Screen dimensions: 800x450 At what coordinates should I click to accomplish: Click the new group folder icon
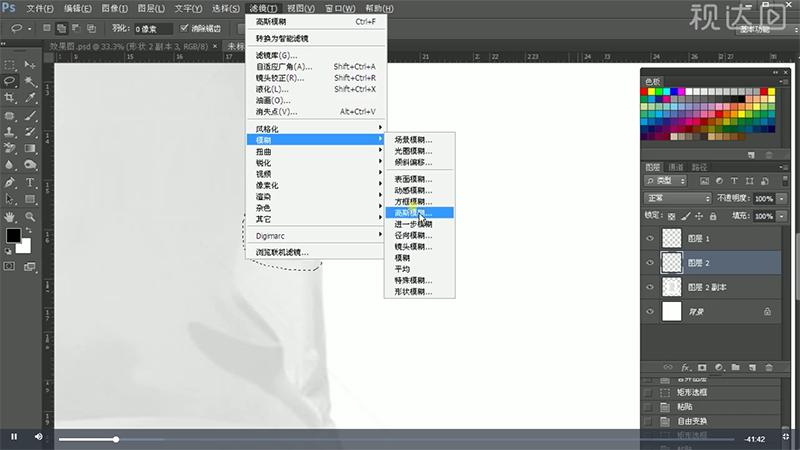pos(735,367)
